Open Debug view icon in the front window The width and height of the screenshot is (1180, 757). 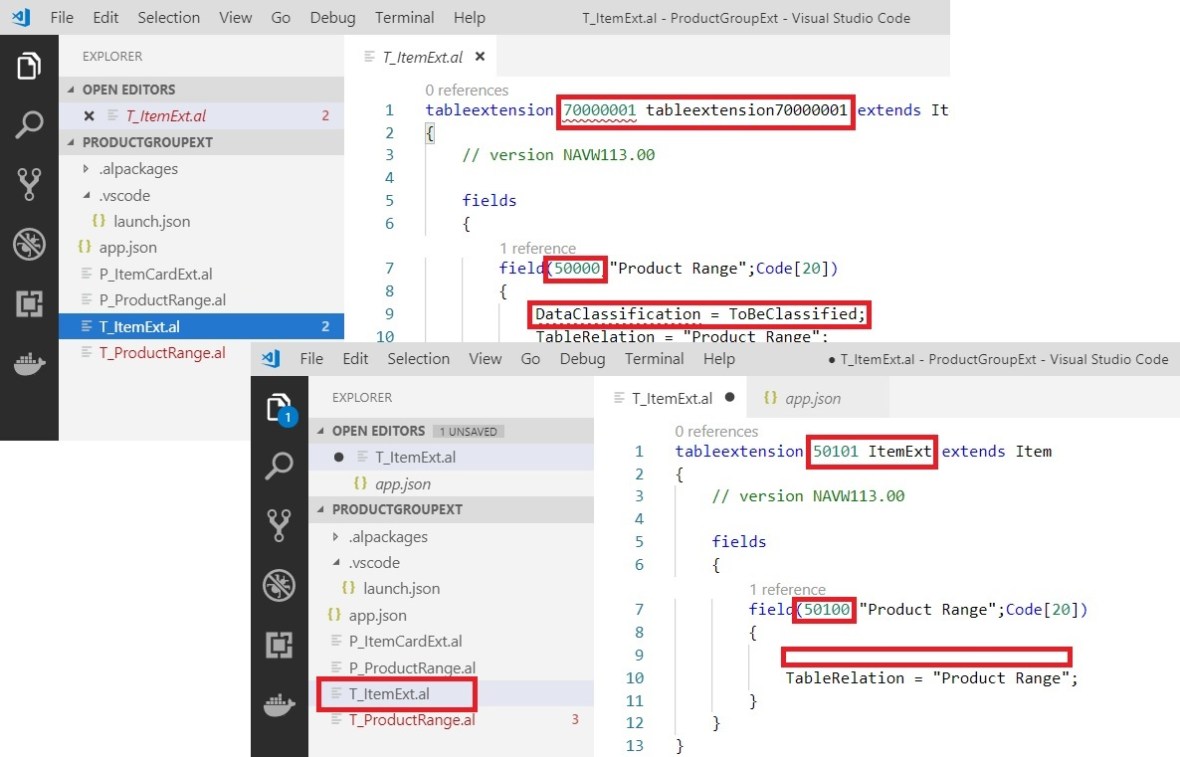279,585
